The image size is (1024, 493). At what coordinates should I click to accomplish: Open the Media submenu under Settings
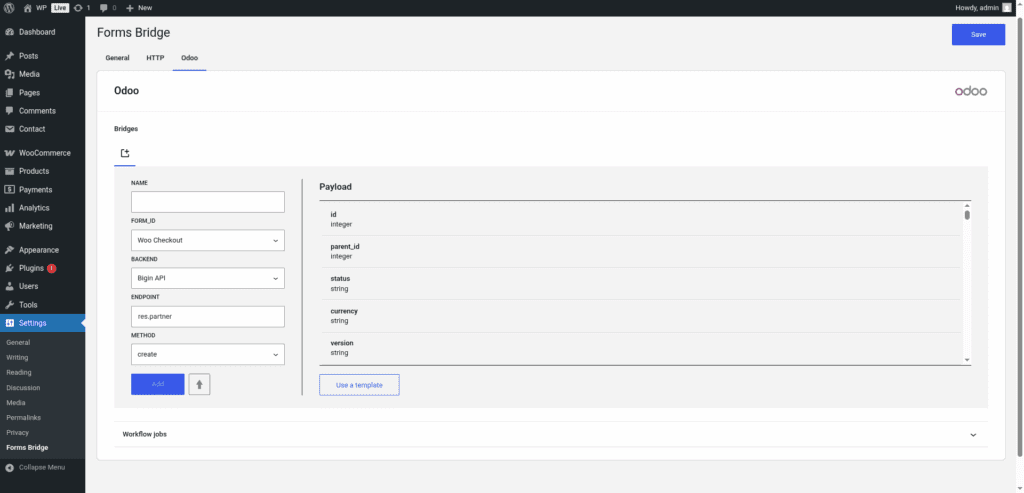16,403
